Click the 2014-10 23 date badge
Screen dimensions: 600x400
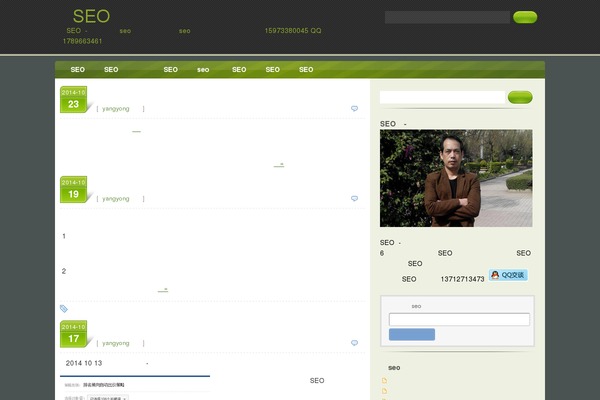pyautogui.click(x=73, y=100)
